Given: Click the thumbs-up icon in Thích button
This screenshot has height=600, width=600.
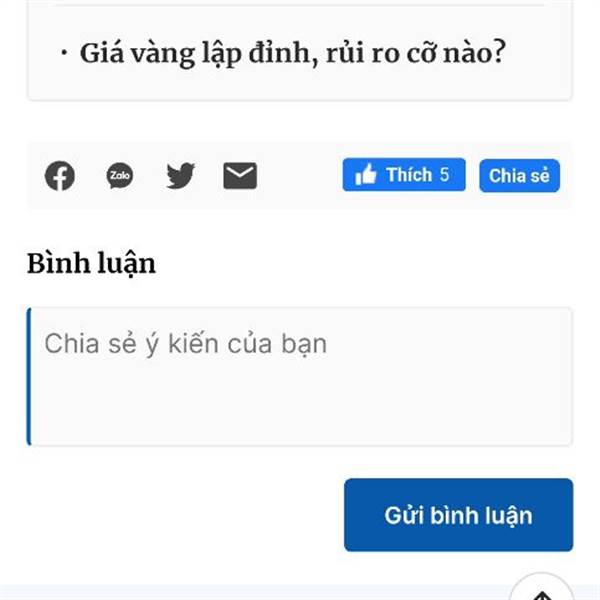Looking at the screenshot, I should pyautogui.click(x=366, y=174).
